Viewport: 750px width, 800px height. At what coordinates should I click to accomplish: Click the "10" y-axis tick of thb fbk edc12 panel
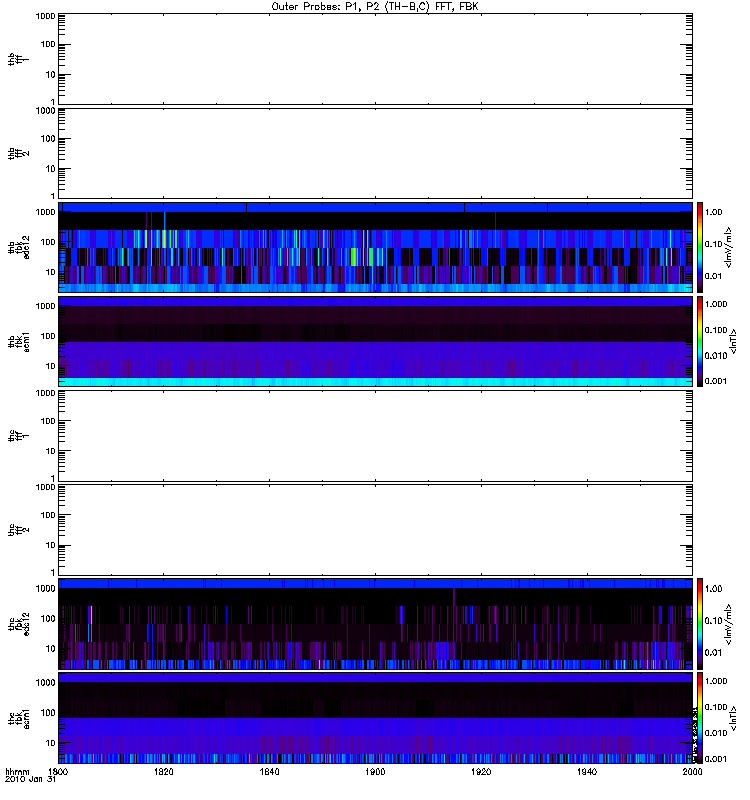point(51,272)
